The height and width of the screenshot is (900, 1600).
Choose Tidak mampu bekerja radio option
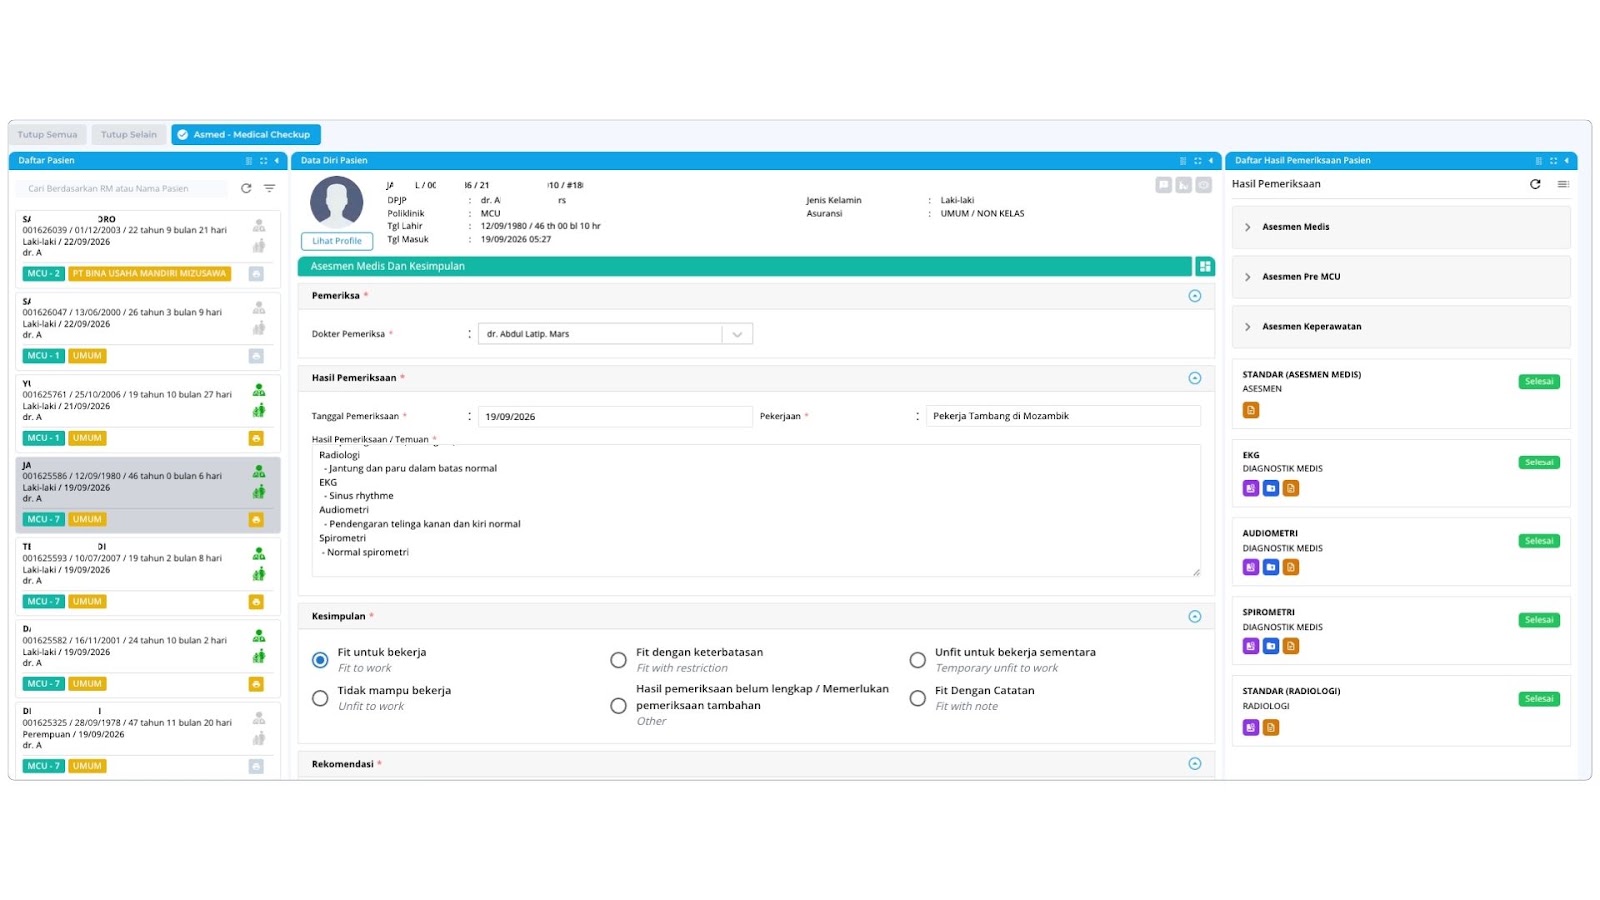click(320, 698)
